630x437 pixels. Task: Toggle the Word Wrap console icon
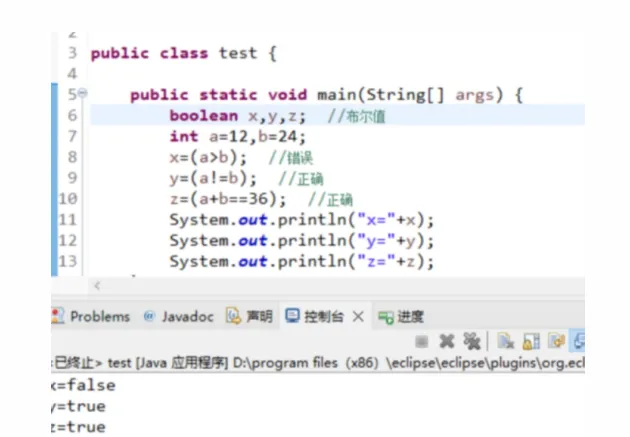(556, 341)
